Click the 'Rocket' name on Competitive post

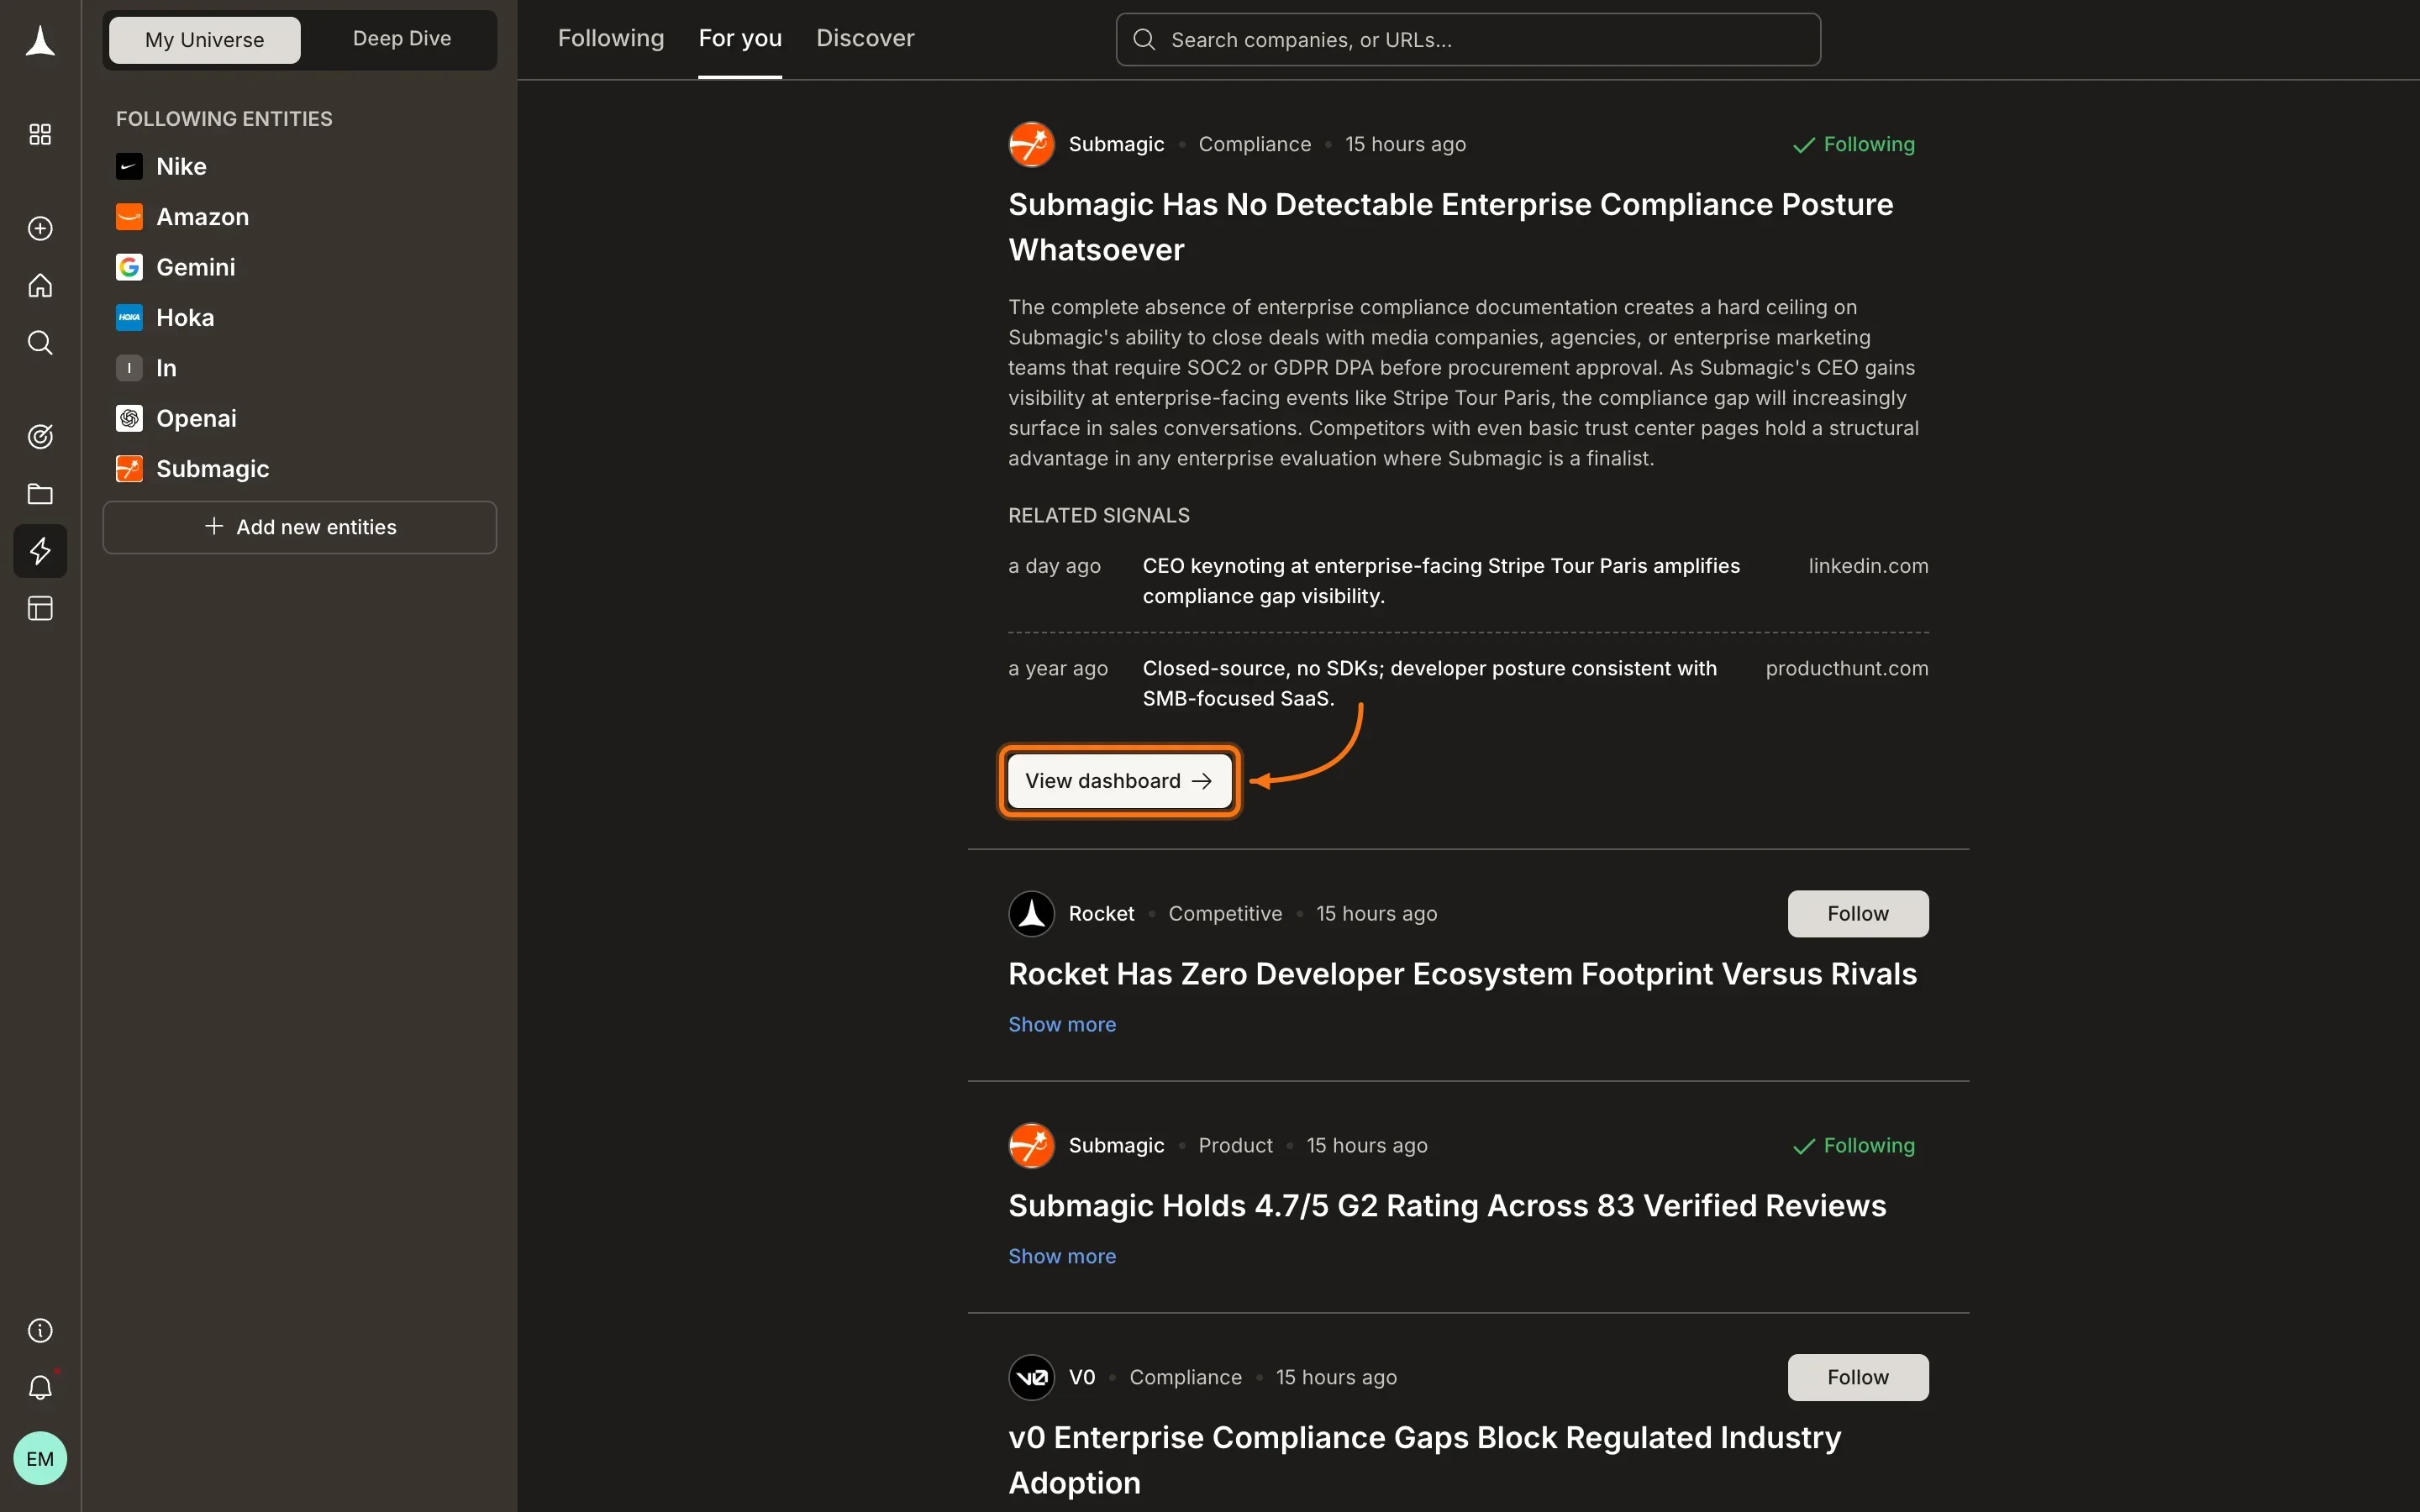1101,913
